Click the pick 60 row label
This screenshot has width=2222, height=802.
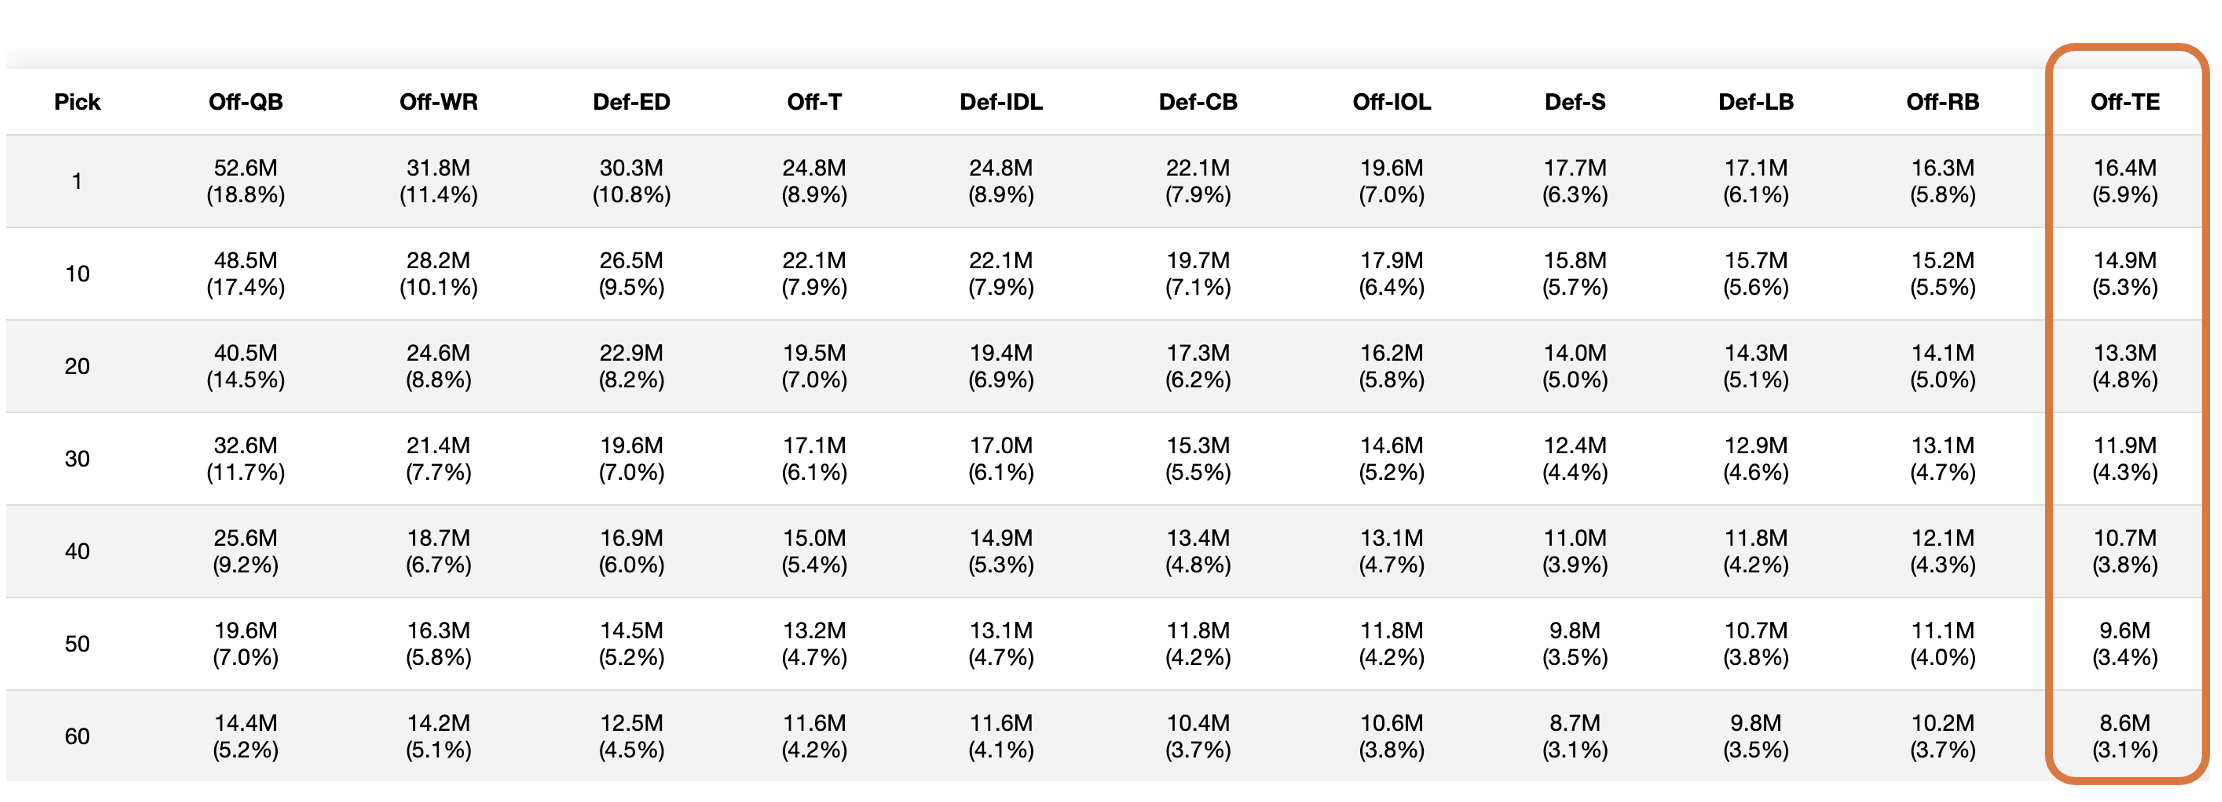pyautogui.click(x=77, y=737)
